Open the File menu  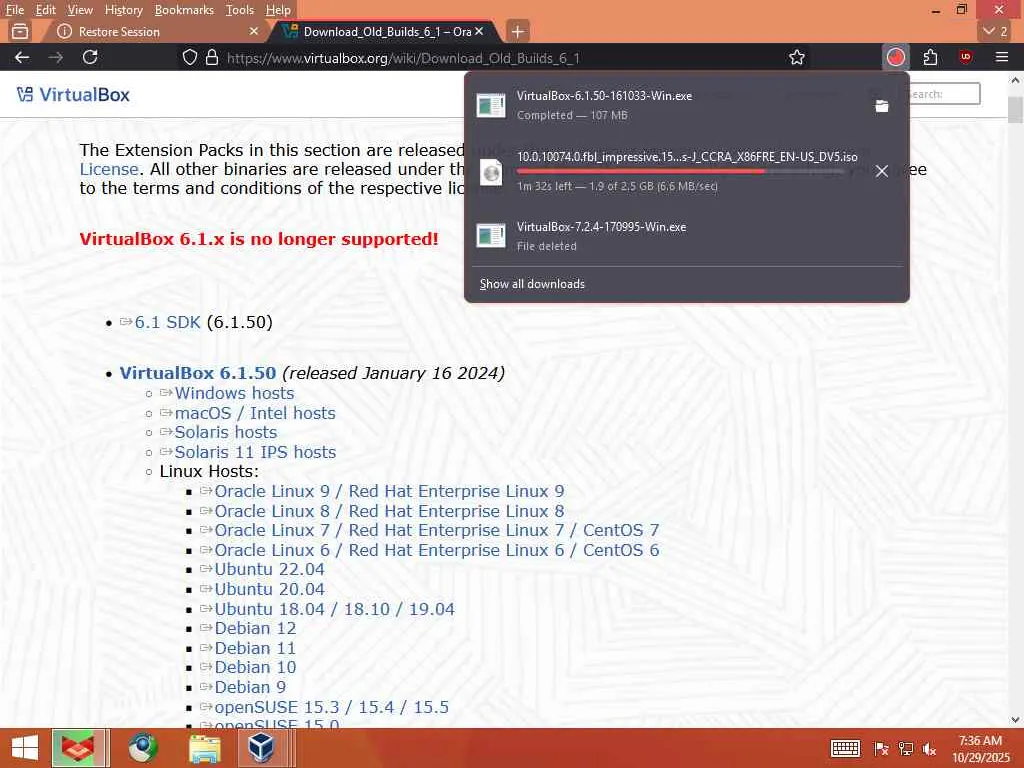click(x=14, y=10)
